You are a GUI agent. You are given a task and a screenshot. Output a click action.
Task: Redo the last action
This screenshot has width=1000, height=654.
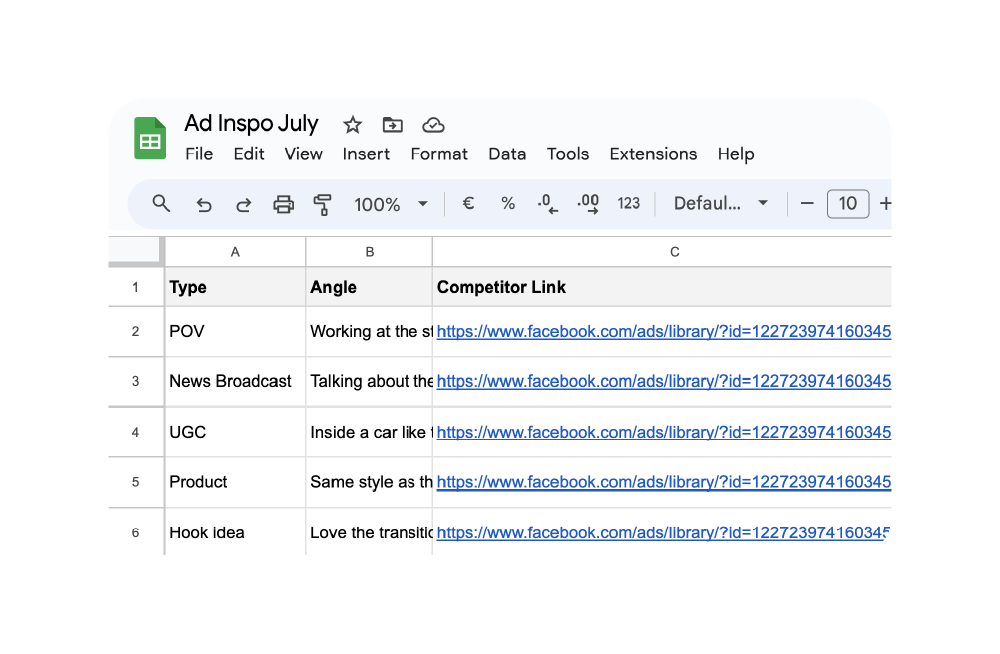243,205
